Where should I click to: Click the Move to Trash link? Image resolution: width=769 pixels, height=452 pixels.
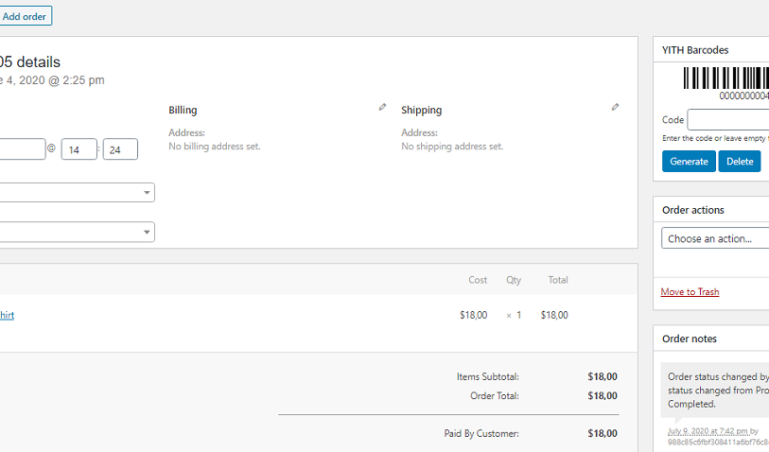[x=689, y=292]
